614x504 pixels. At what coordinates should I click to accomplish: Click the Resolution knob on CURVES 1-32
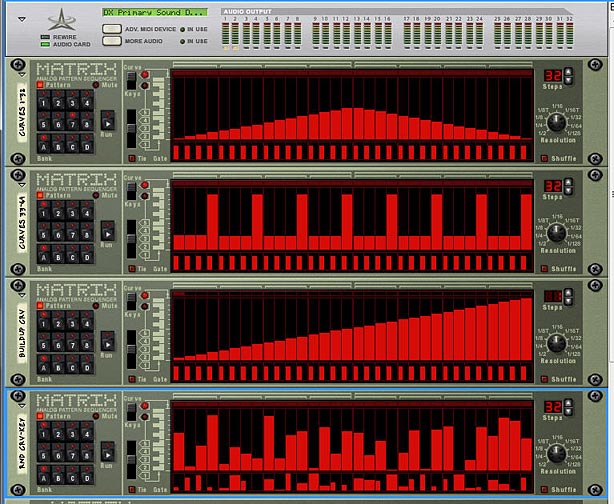click(x=556, y=123)
